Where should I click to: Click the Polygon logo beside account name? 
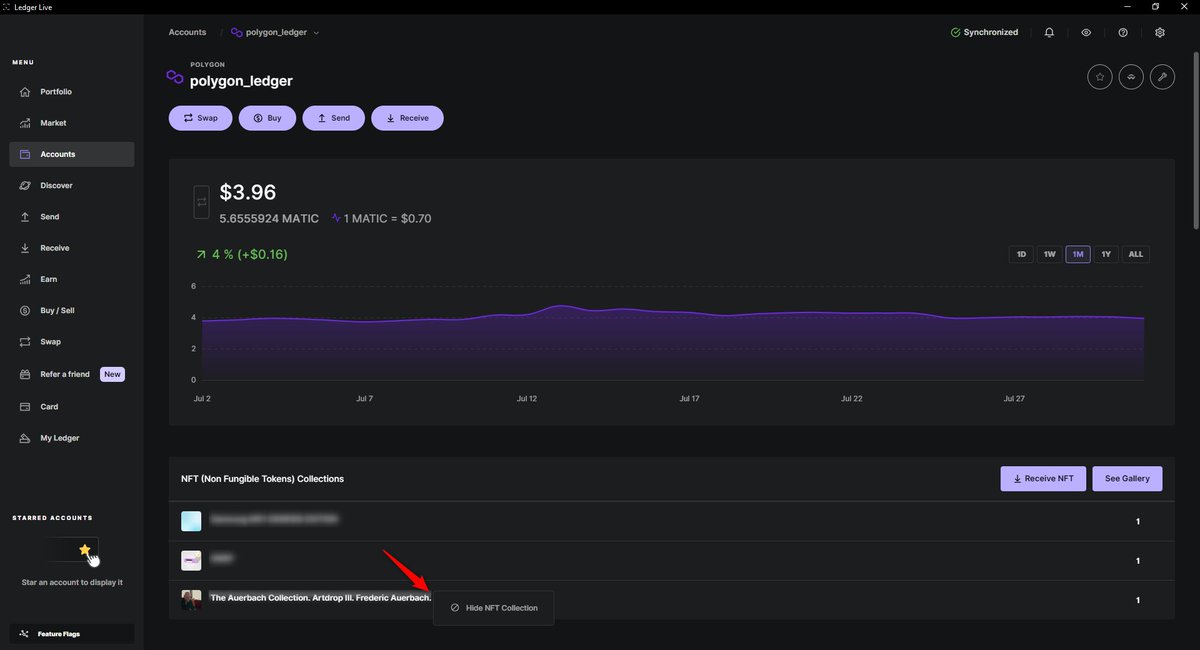pyautogui.click(x=175, y=77)
